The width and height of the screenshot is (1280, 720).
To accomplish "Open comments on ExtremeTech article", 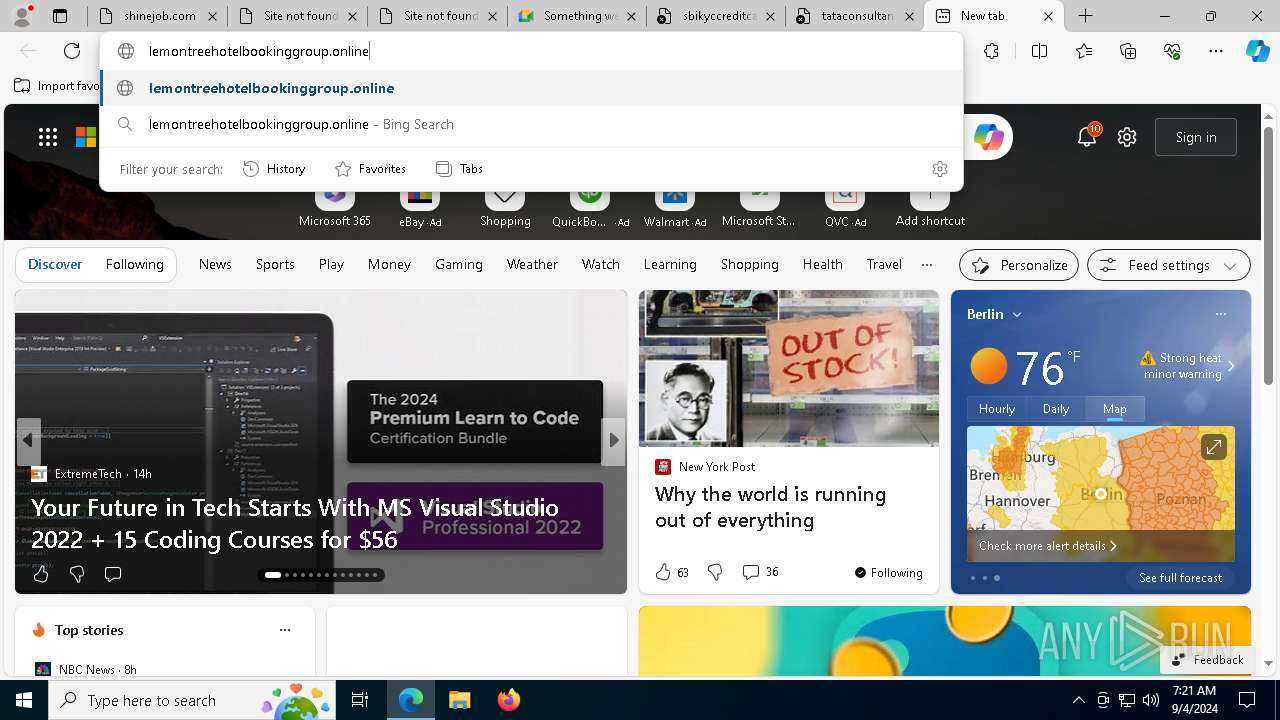I will pos(113,574).
